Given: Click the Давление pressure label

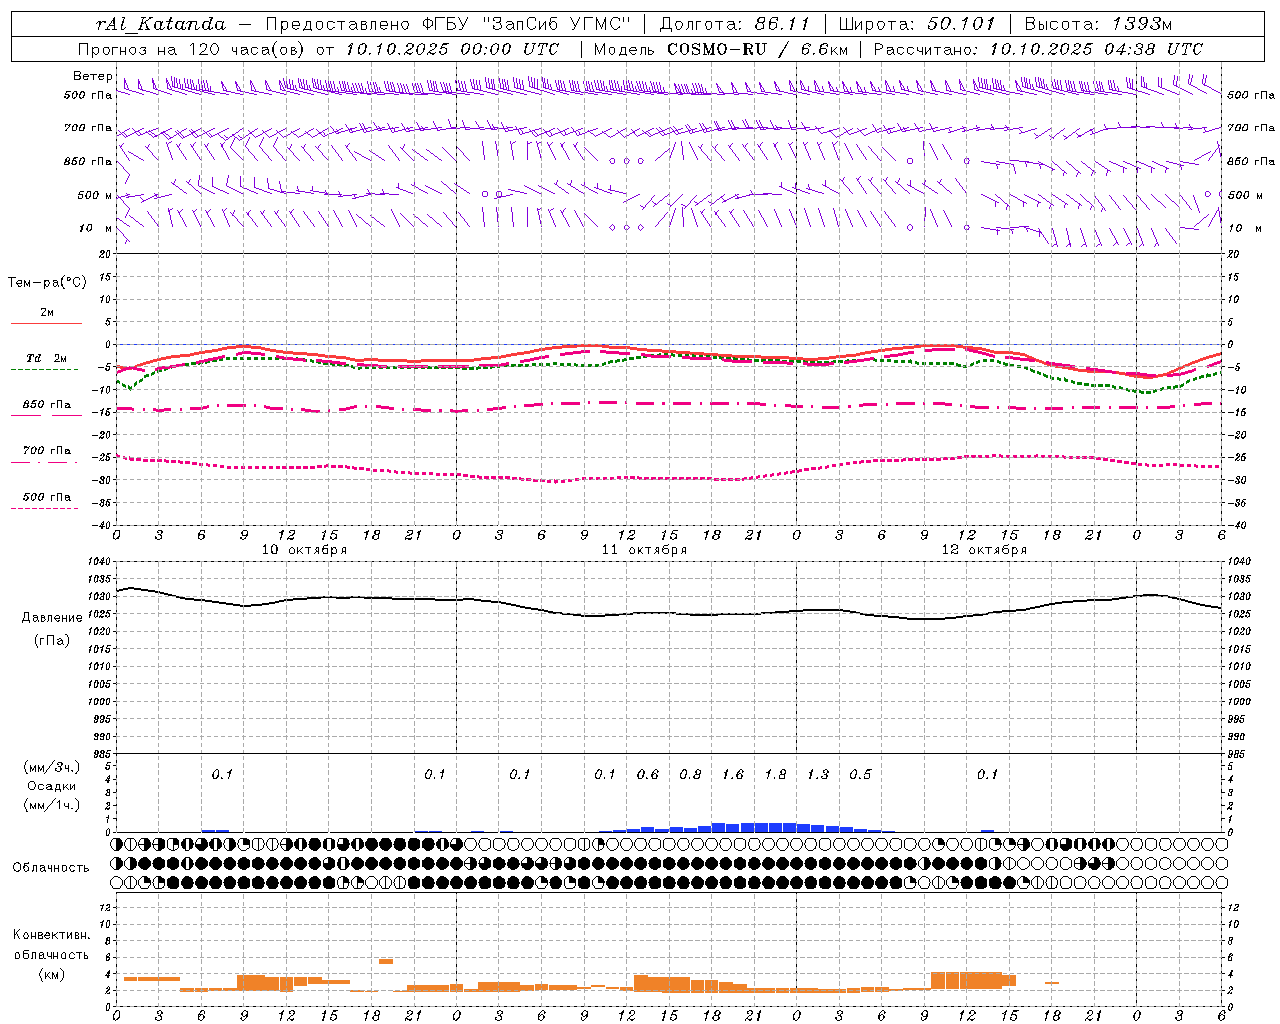Looking at the screenshot, I should (52, 618).
